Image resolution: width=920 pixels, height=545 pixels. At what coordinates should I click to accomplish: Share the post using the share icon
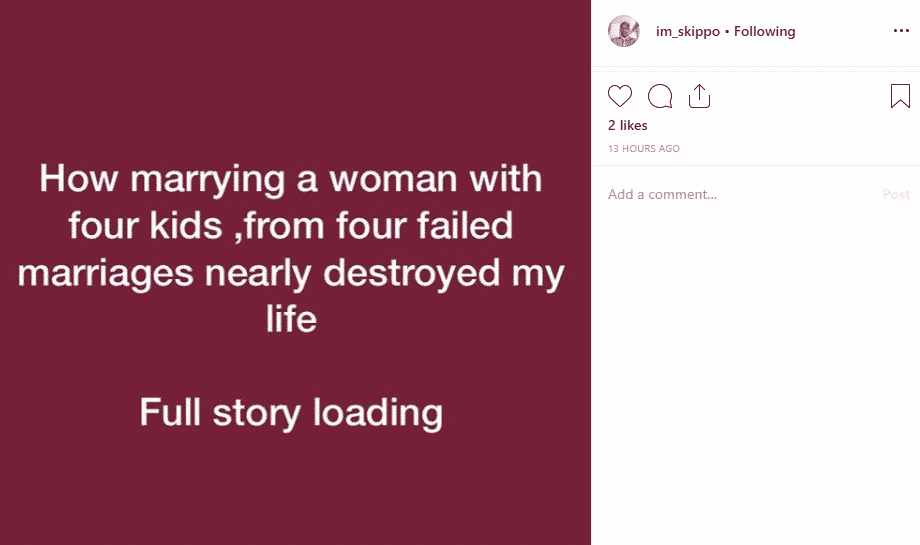point(699,96)
